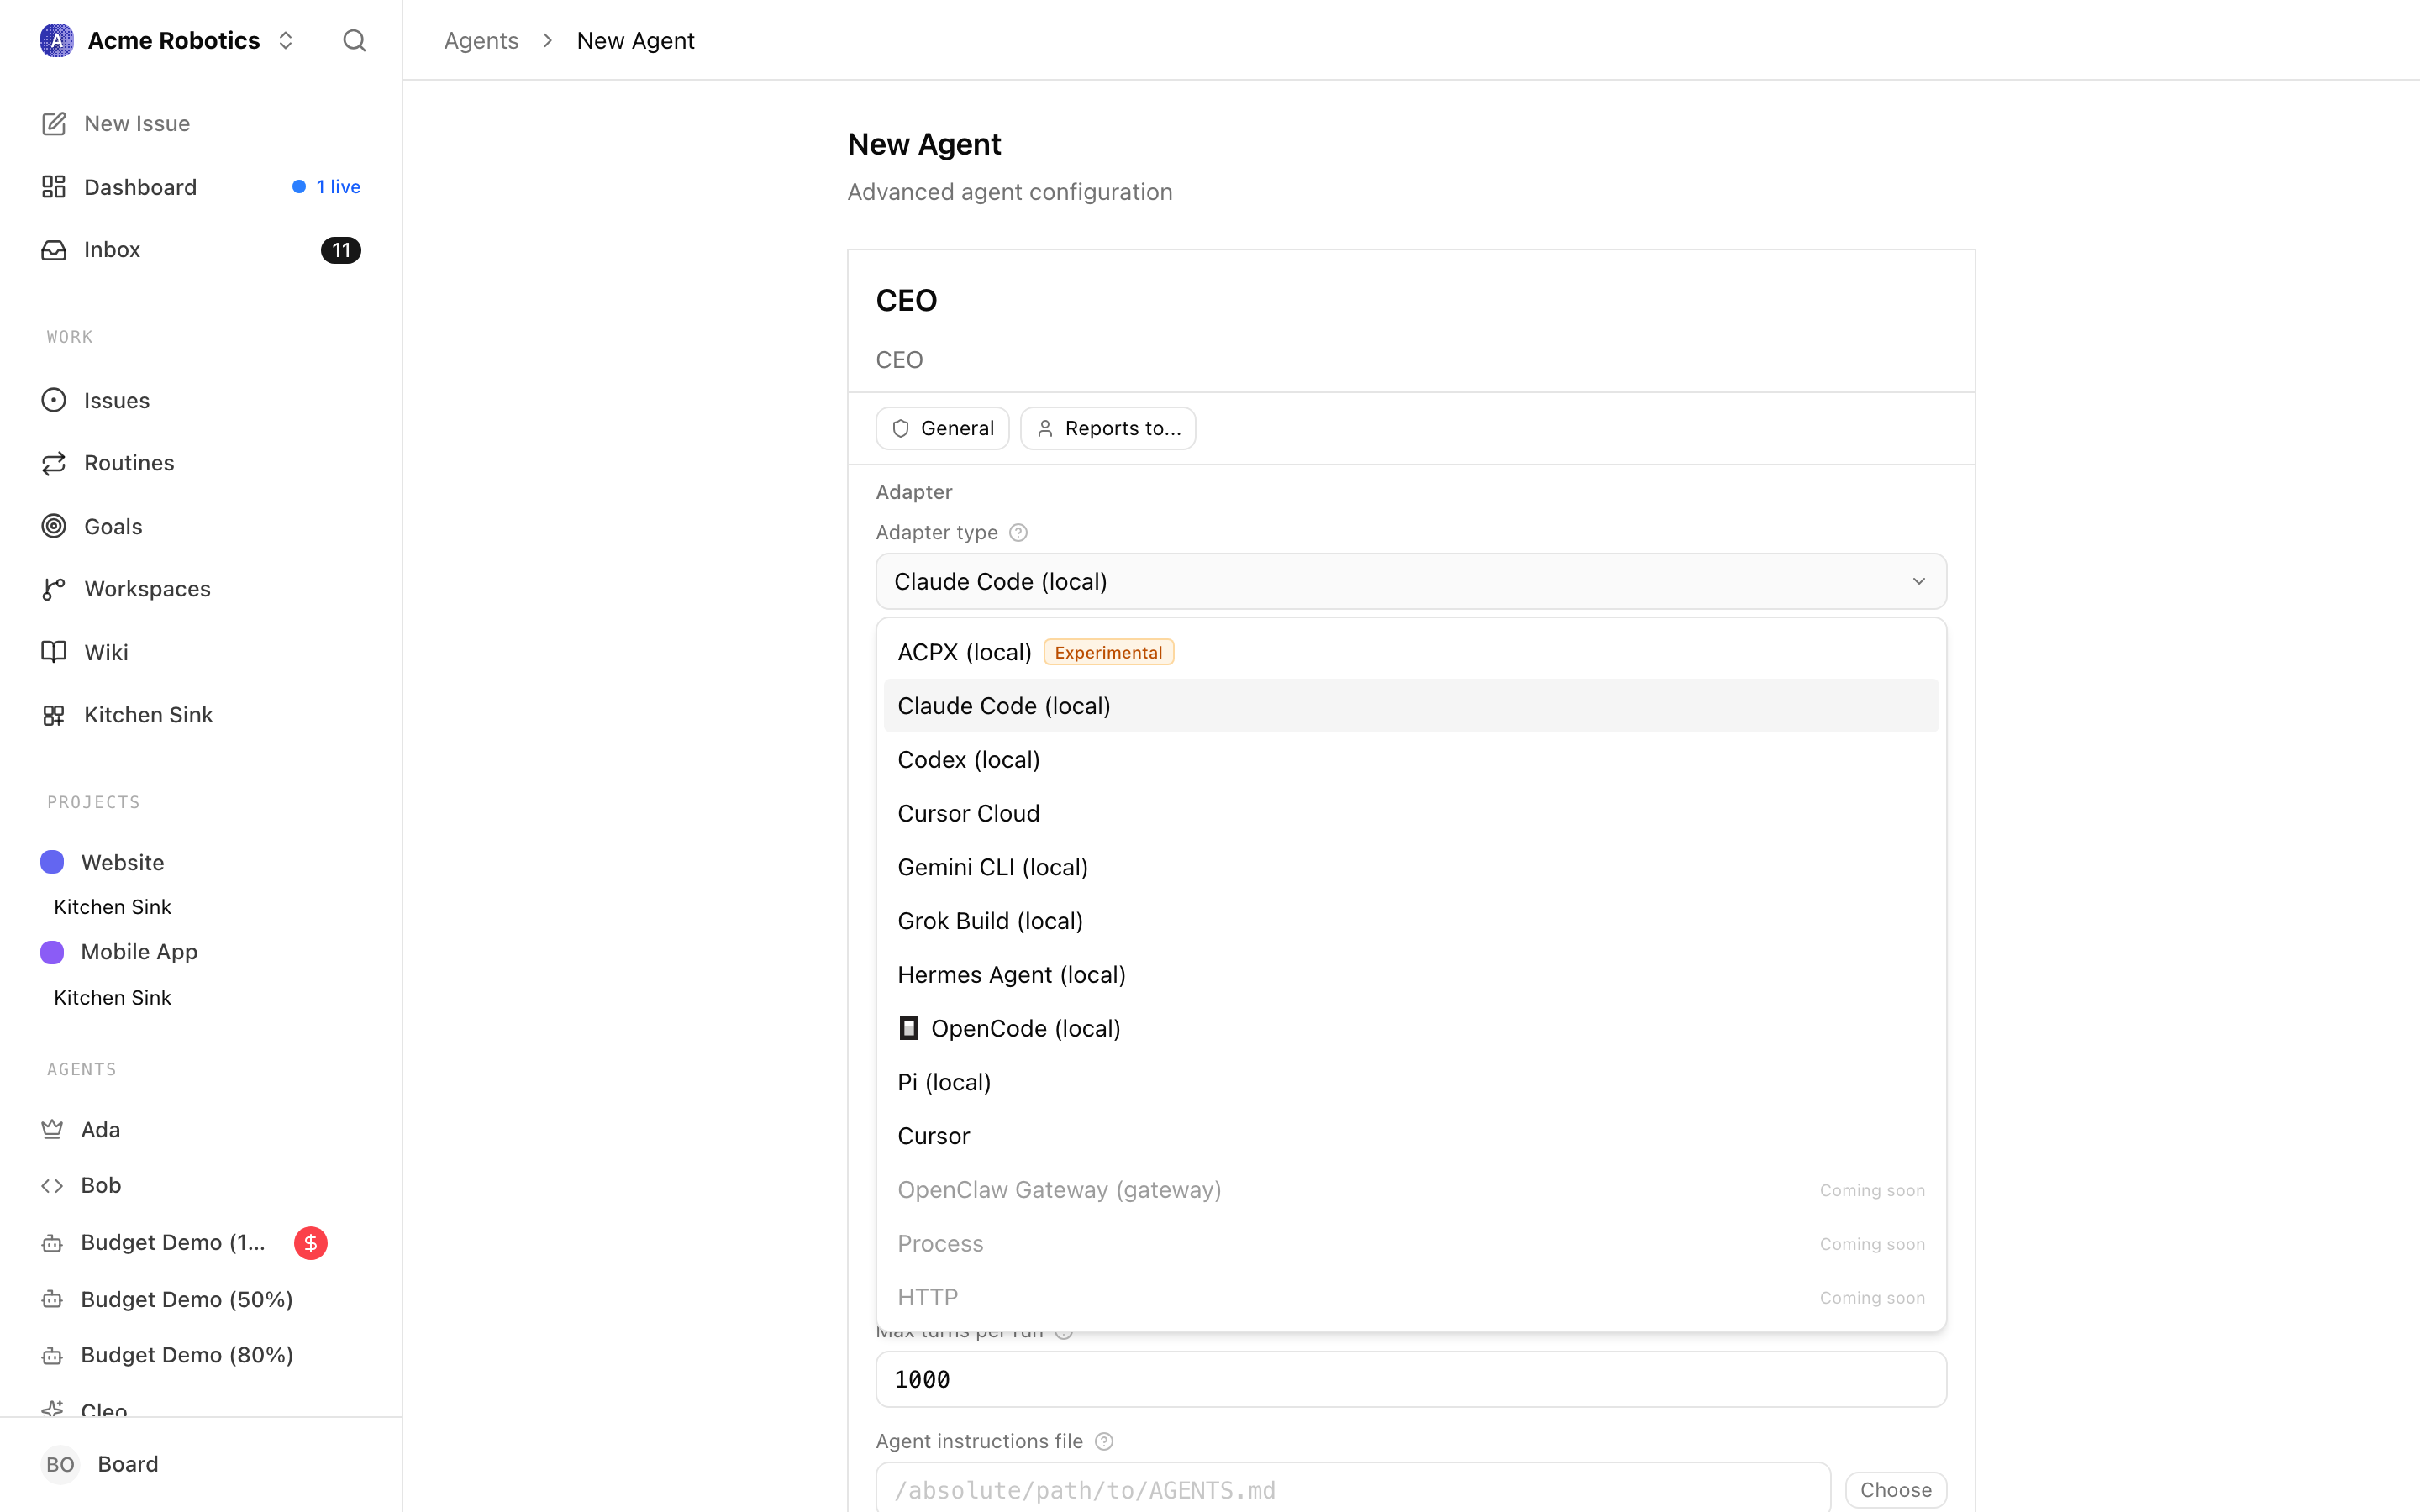The image size is (2420, 1512).
Task: Click the Workspaces branch icon
Action: pos(54,589)
